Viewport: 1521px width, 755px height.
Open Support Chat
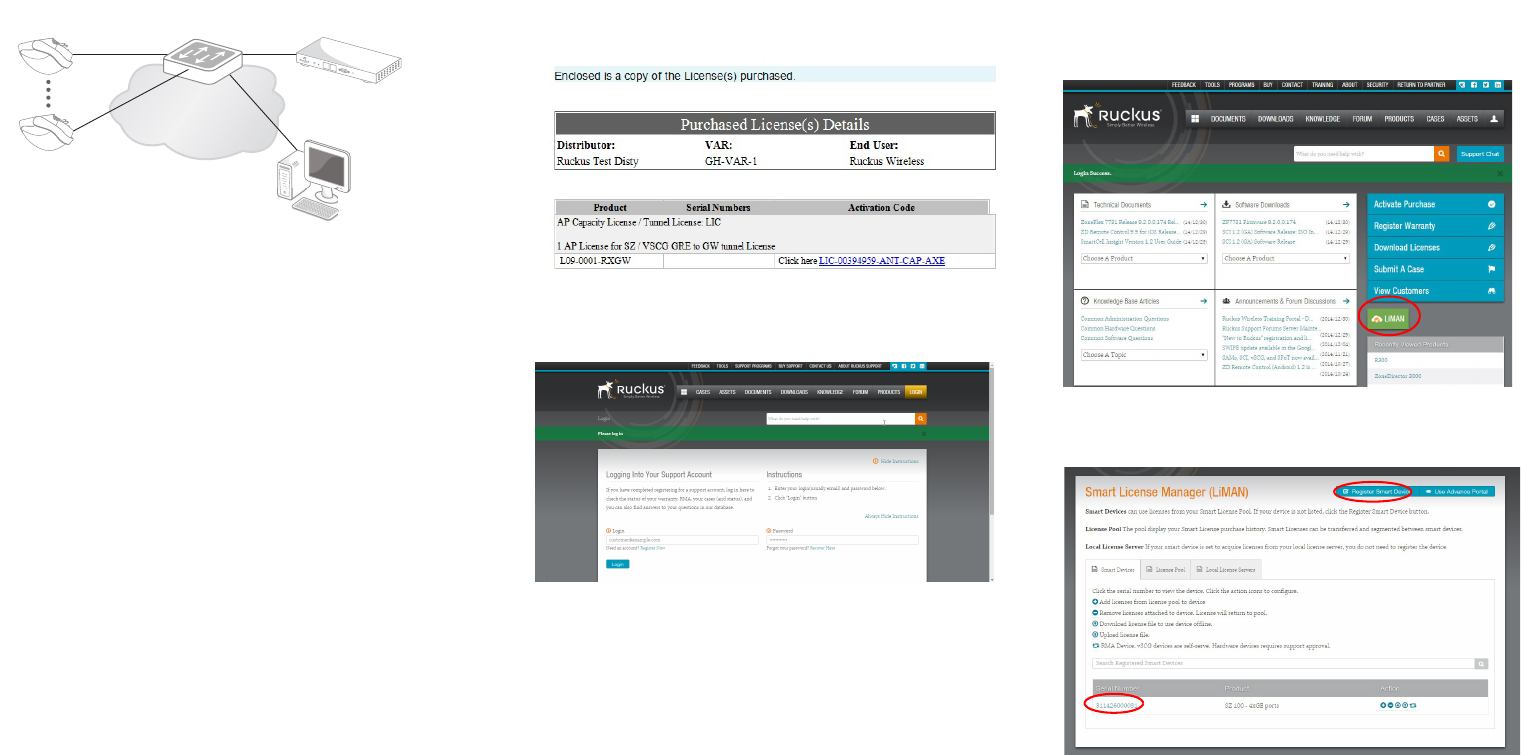tap(1479, 154)
